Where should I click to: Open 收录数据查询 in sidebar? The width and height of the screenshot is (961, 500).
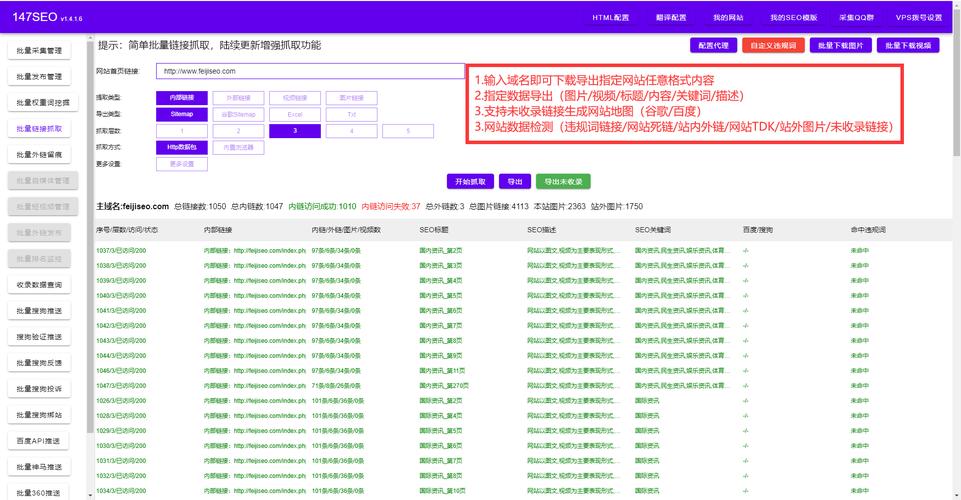pyautogui.click(x=39, y=285)
